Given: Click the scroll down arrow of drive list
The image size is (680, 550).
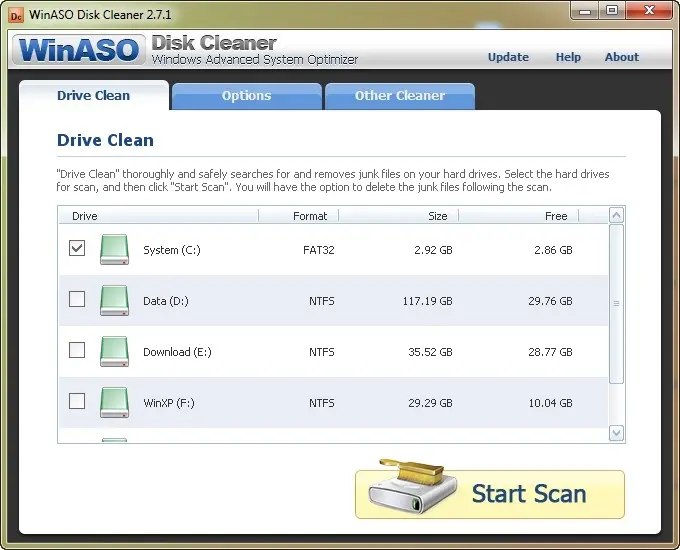Looking at the screenshot, I should (616, 433).
